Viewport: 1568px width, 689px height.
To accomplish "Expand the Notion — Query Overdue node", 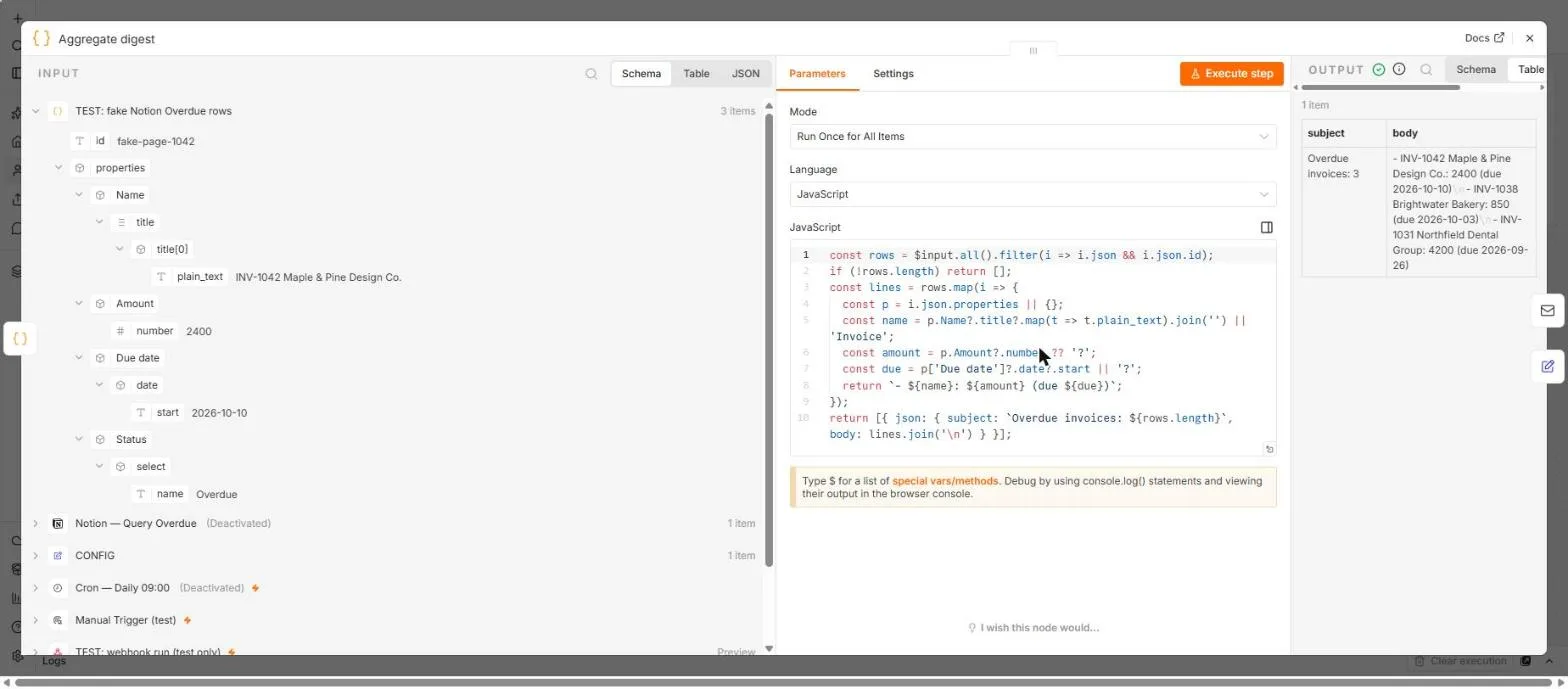I will coord(35,523).
